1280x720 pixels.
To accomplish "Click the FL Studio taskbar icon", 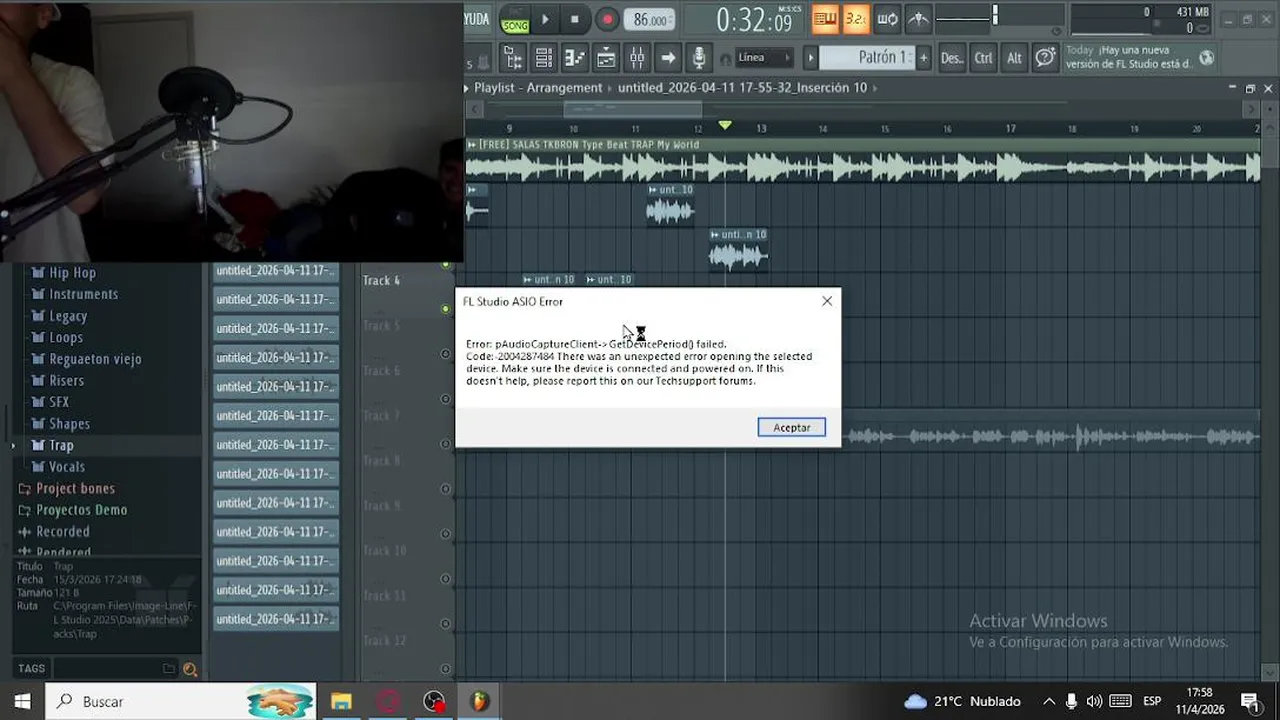I will point(480,701).
